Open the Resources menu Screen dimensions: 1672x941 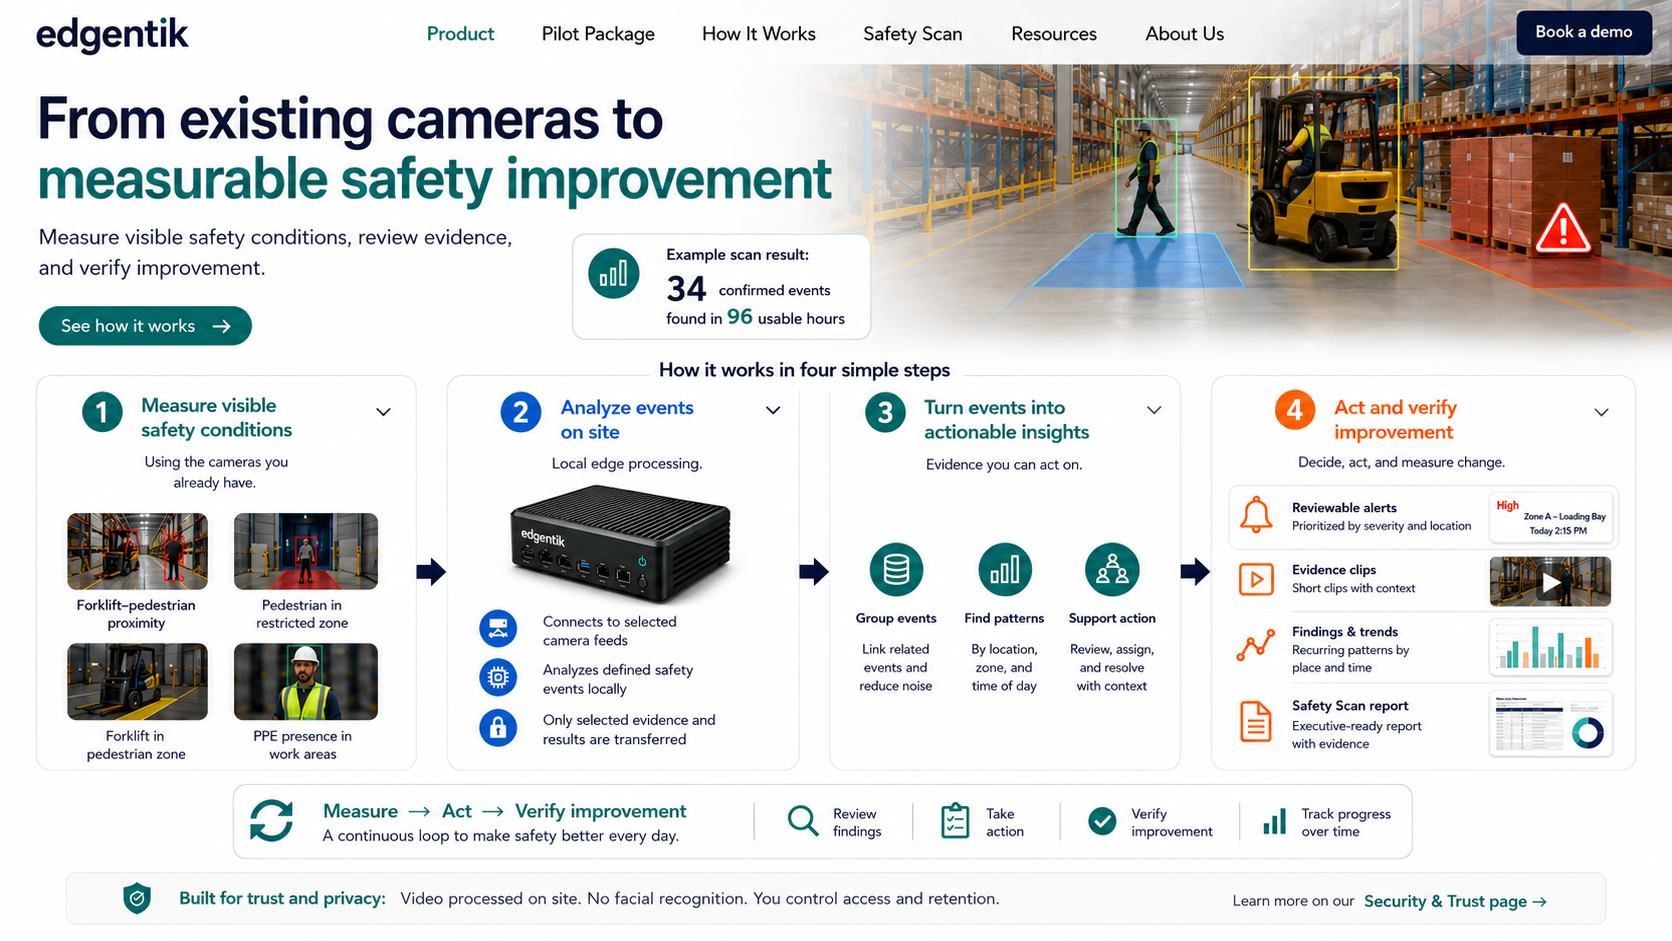tap(1054, 34)
